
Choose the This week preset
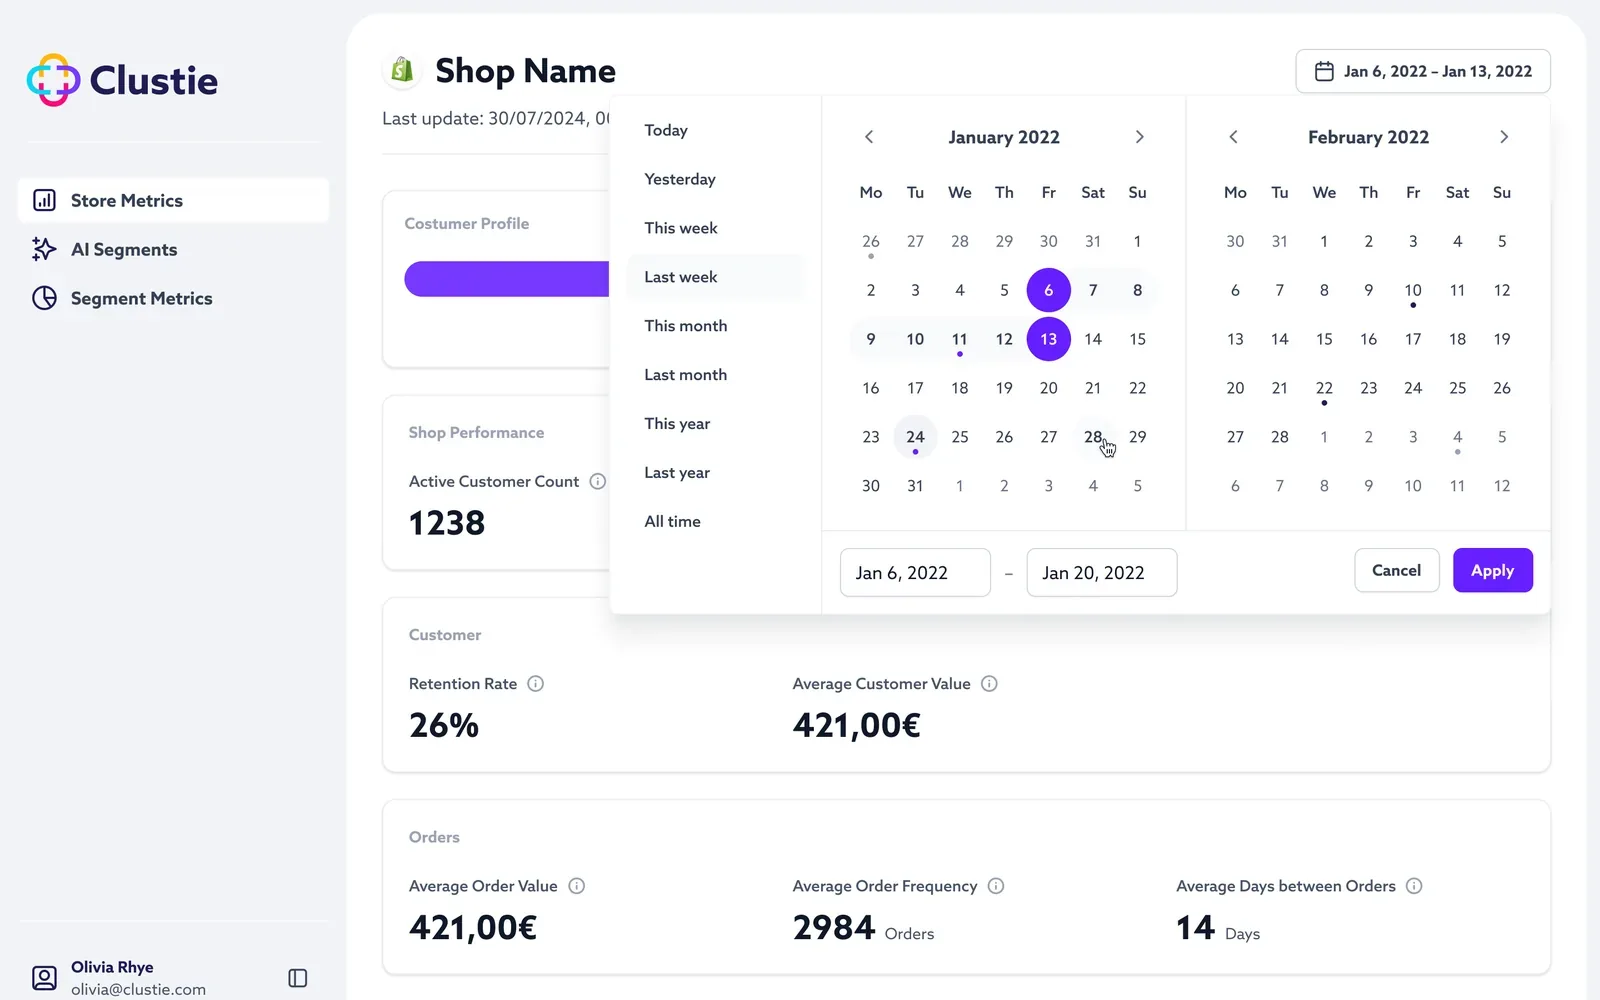[715, 228]
